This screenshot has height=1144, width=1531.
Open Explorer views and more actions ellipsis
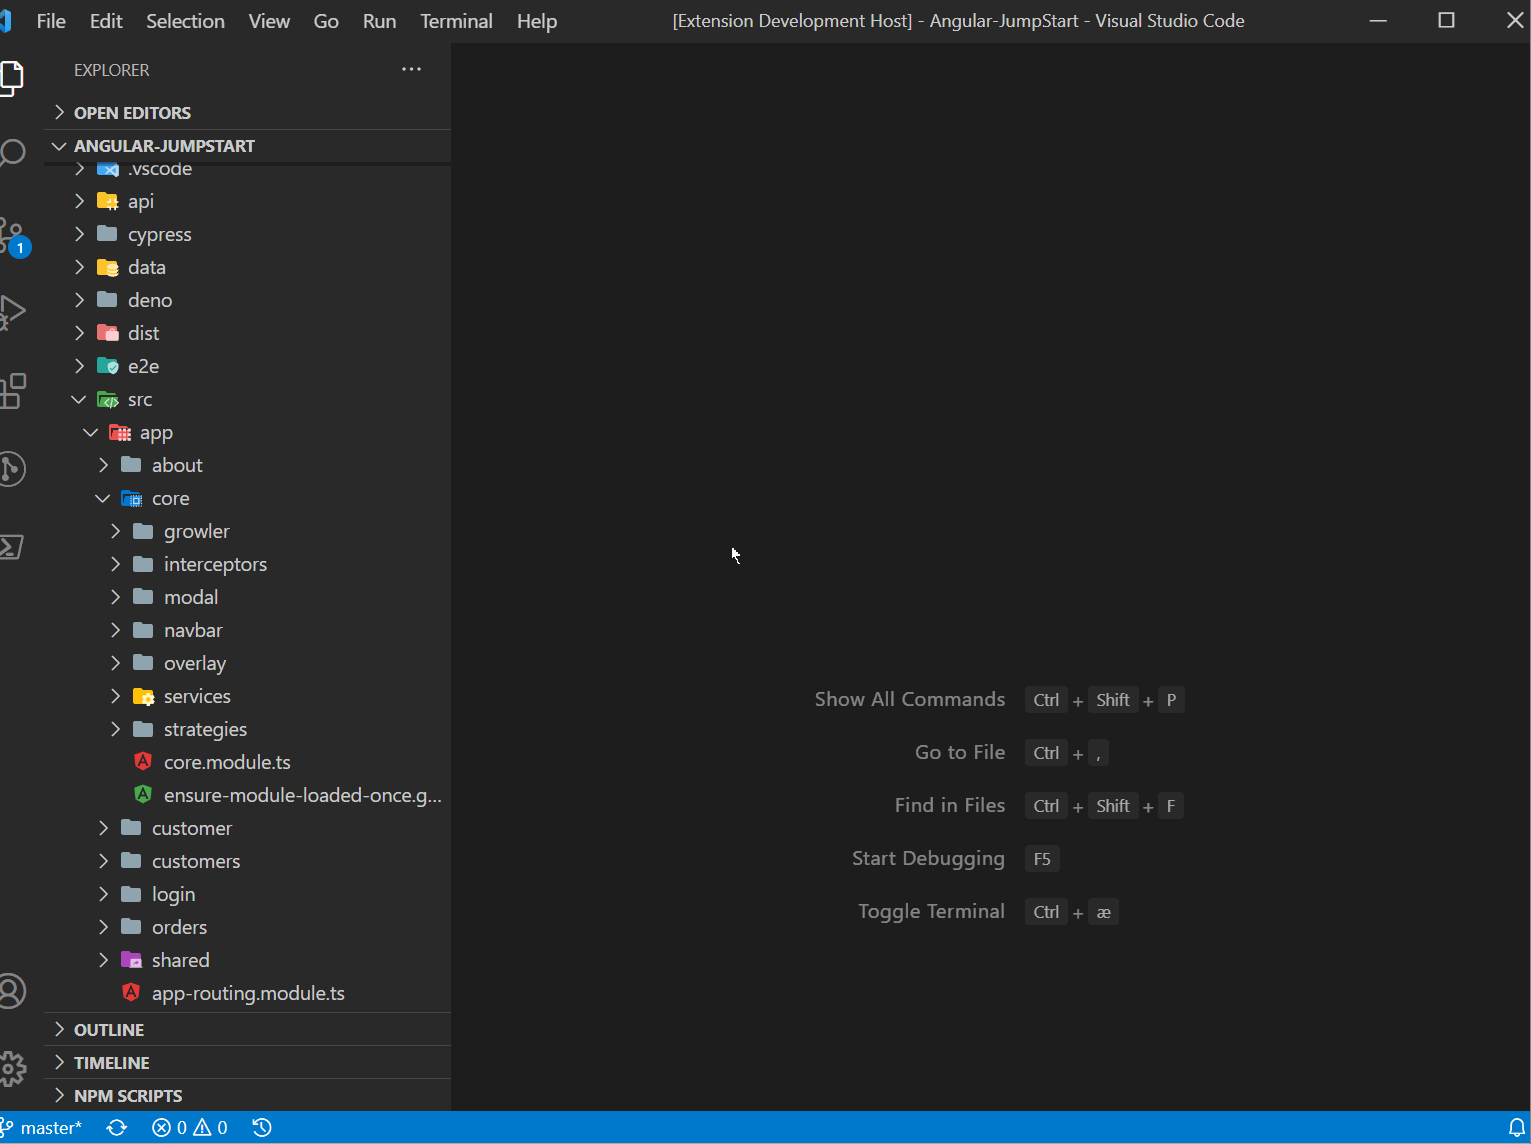pos(411,69)
